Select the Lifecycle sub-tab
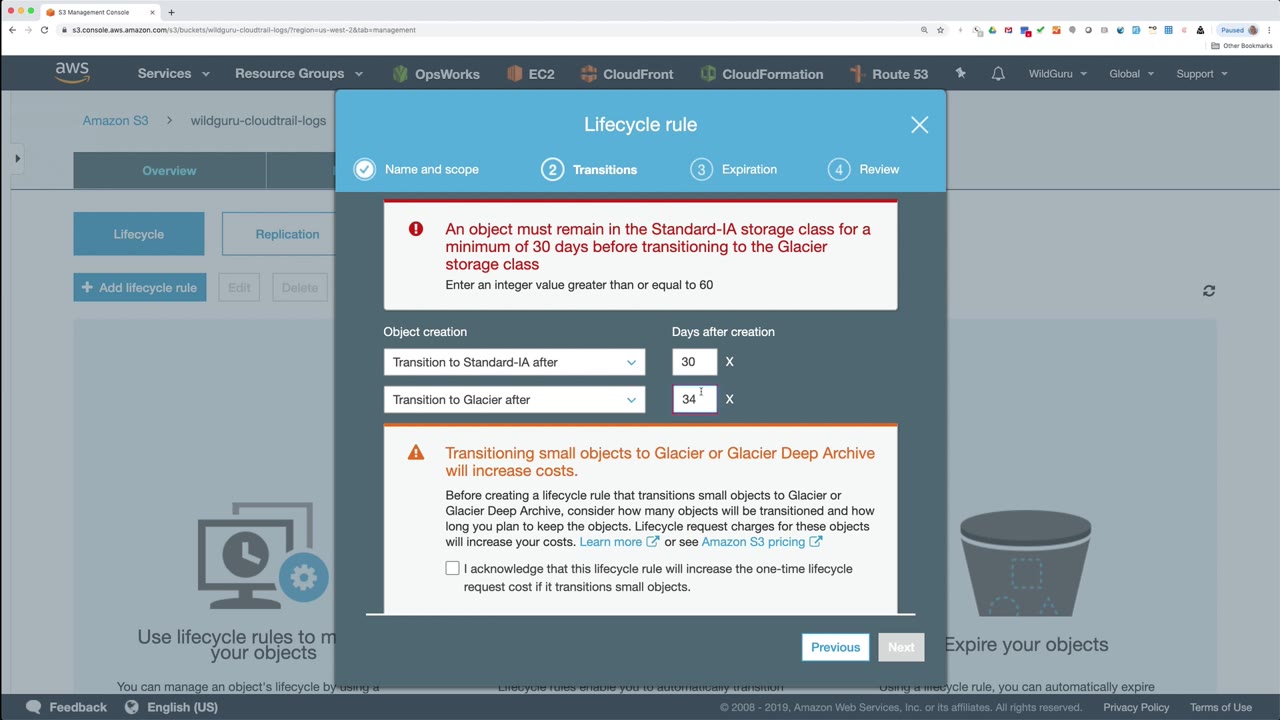This screenshot has height=720, width=1280. 138,234
